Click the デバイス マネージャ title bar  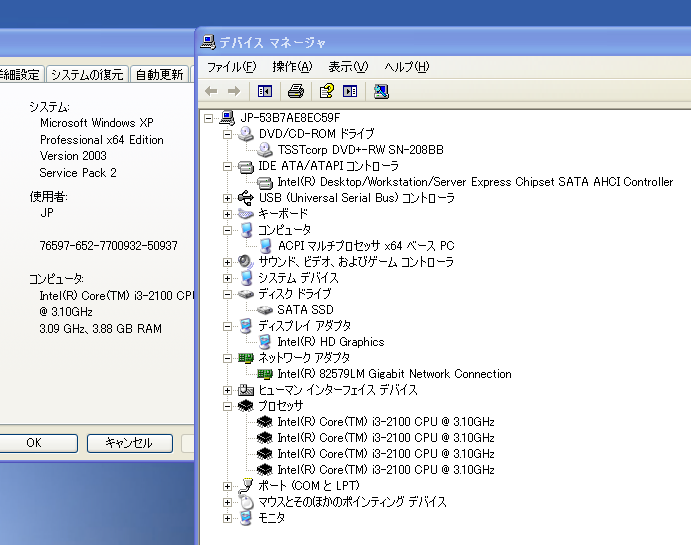tap(444, 42)
